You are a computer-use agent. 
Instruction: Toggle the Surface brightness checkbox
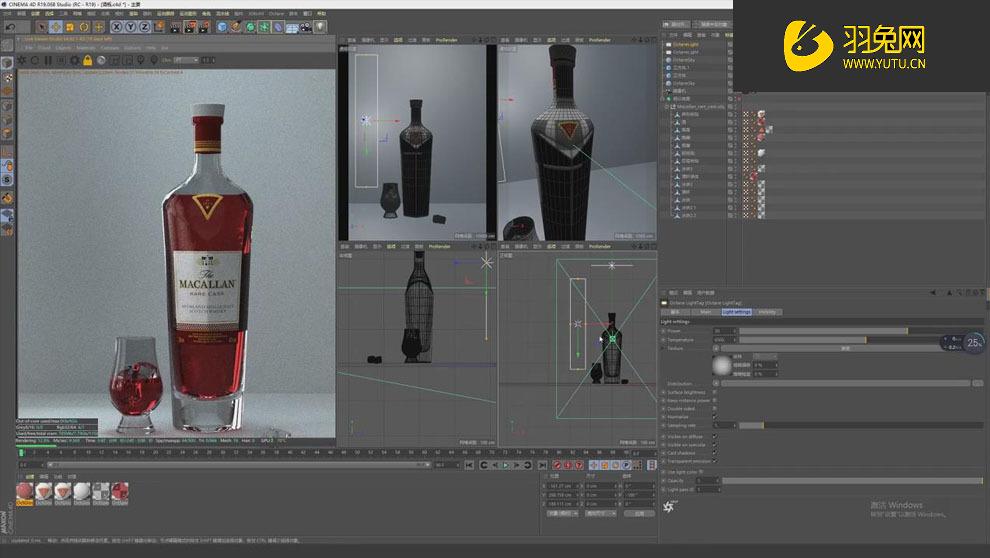(x=714, y=392)
